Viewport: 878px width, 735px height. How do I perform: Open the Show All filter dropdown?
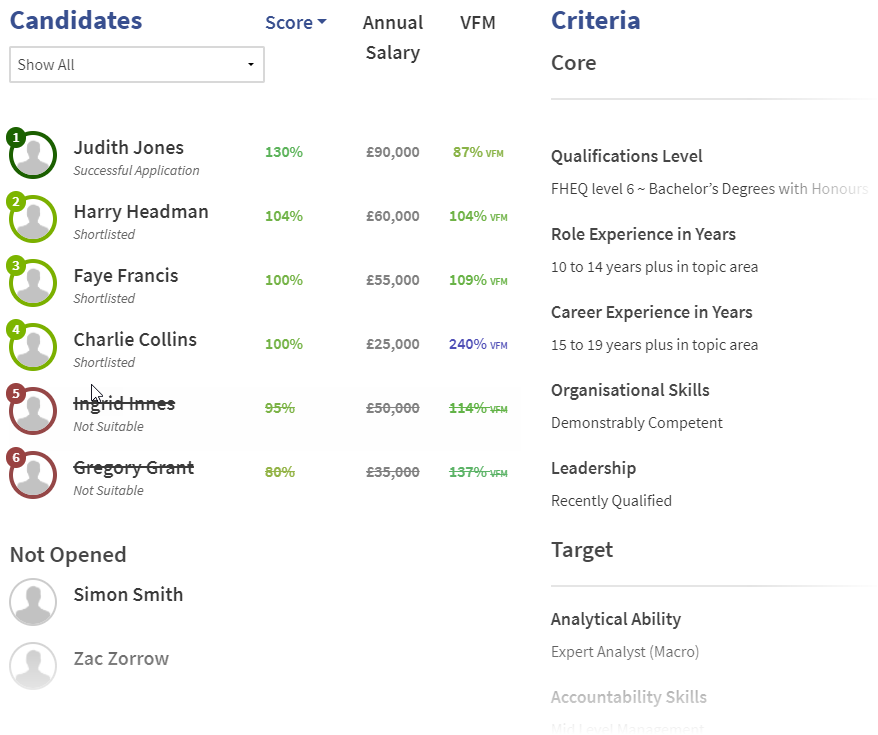tap(137, 65)
